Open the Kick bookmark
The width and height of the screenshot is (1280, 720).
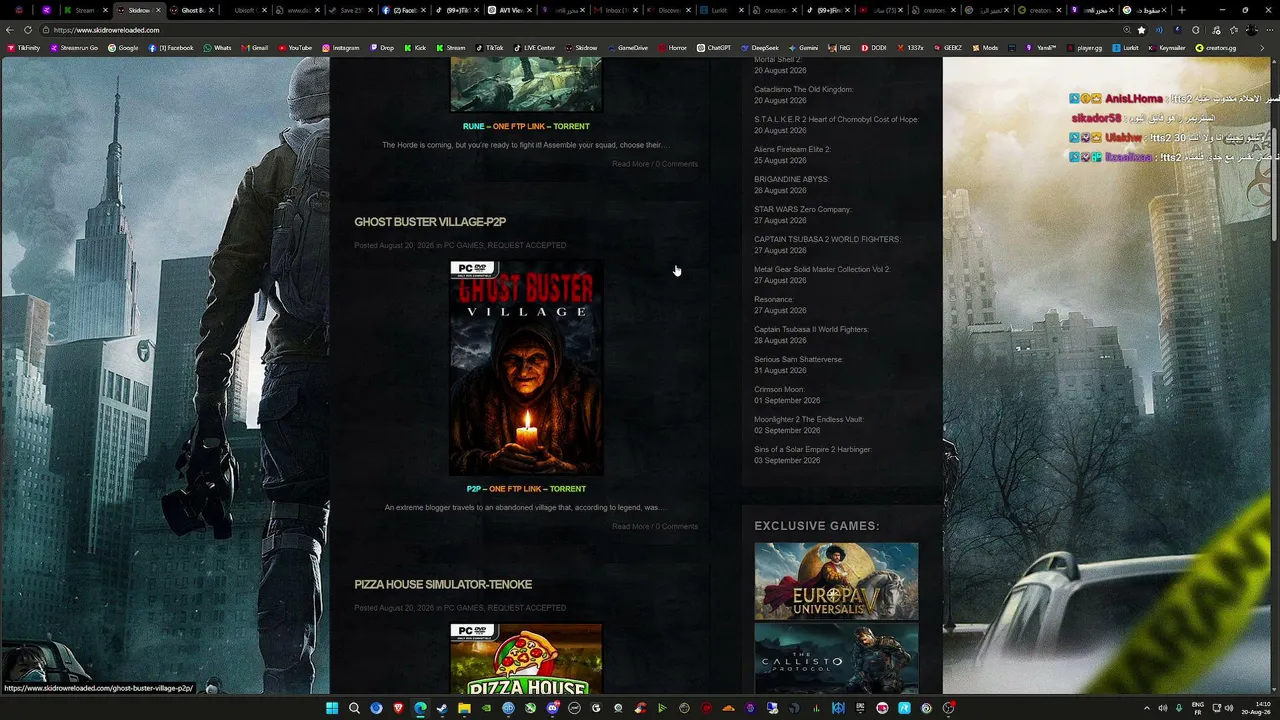tap(415, 48)
